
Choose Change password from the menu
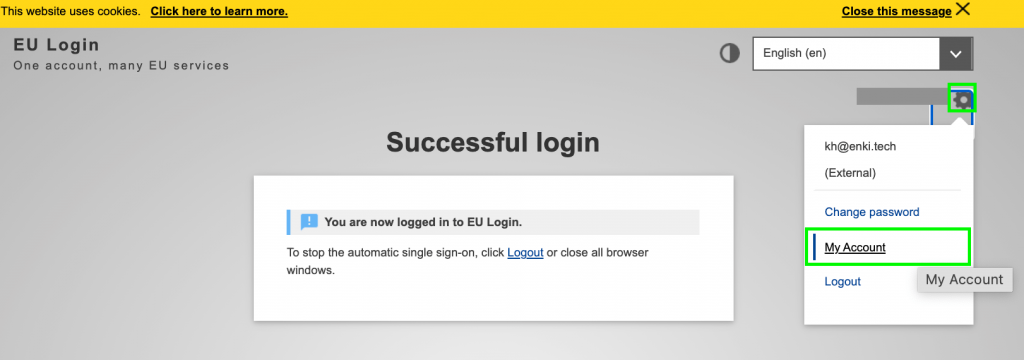pos(872,212)
